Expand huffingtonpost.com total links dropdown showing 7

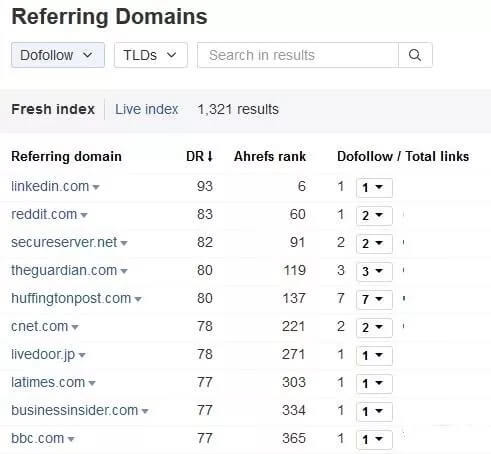(374, 299)
